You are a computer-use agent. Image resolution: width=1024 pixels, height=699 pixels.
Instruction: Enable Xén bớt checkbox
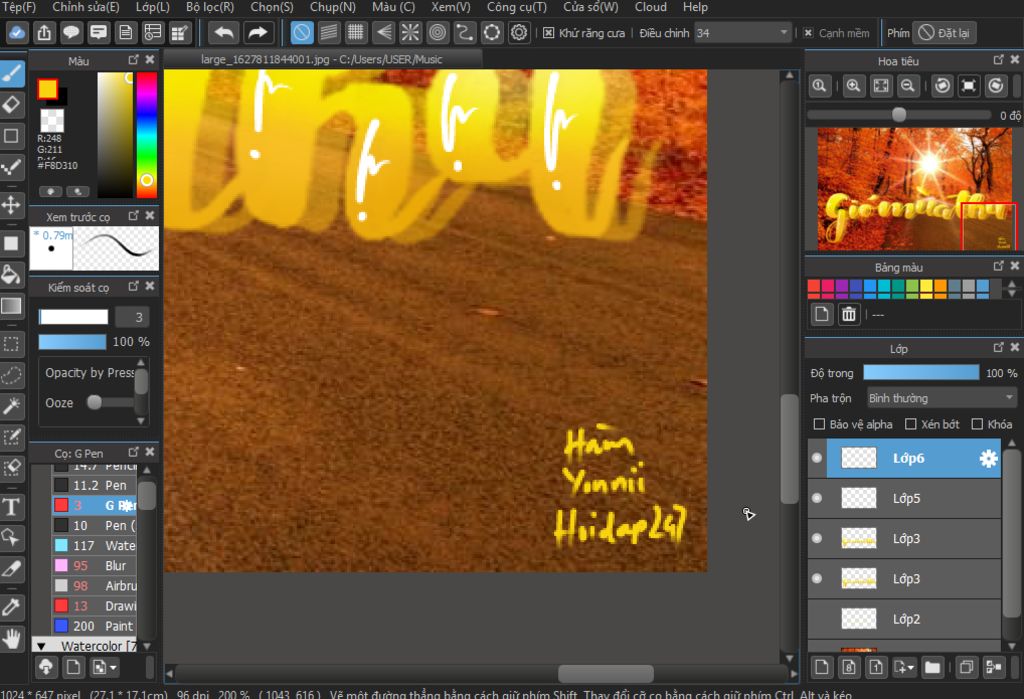tap(910, 424)
